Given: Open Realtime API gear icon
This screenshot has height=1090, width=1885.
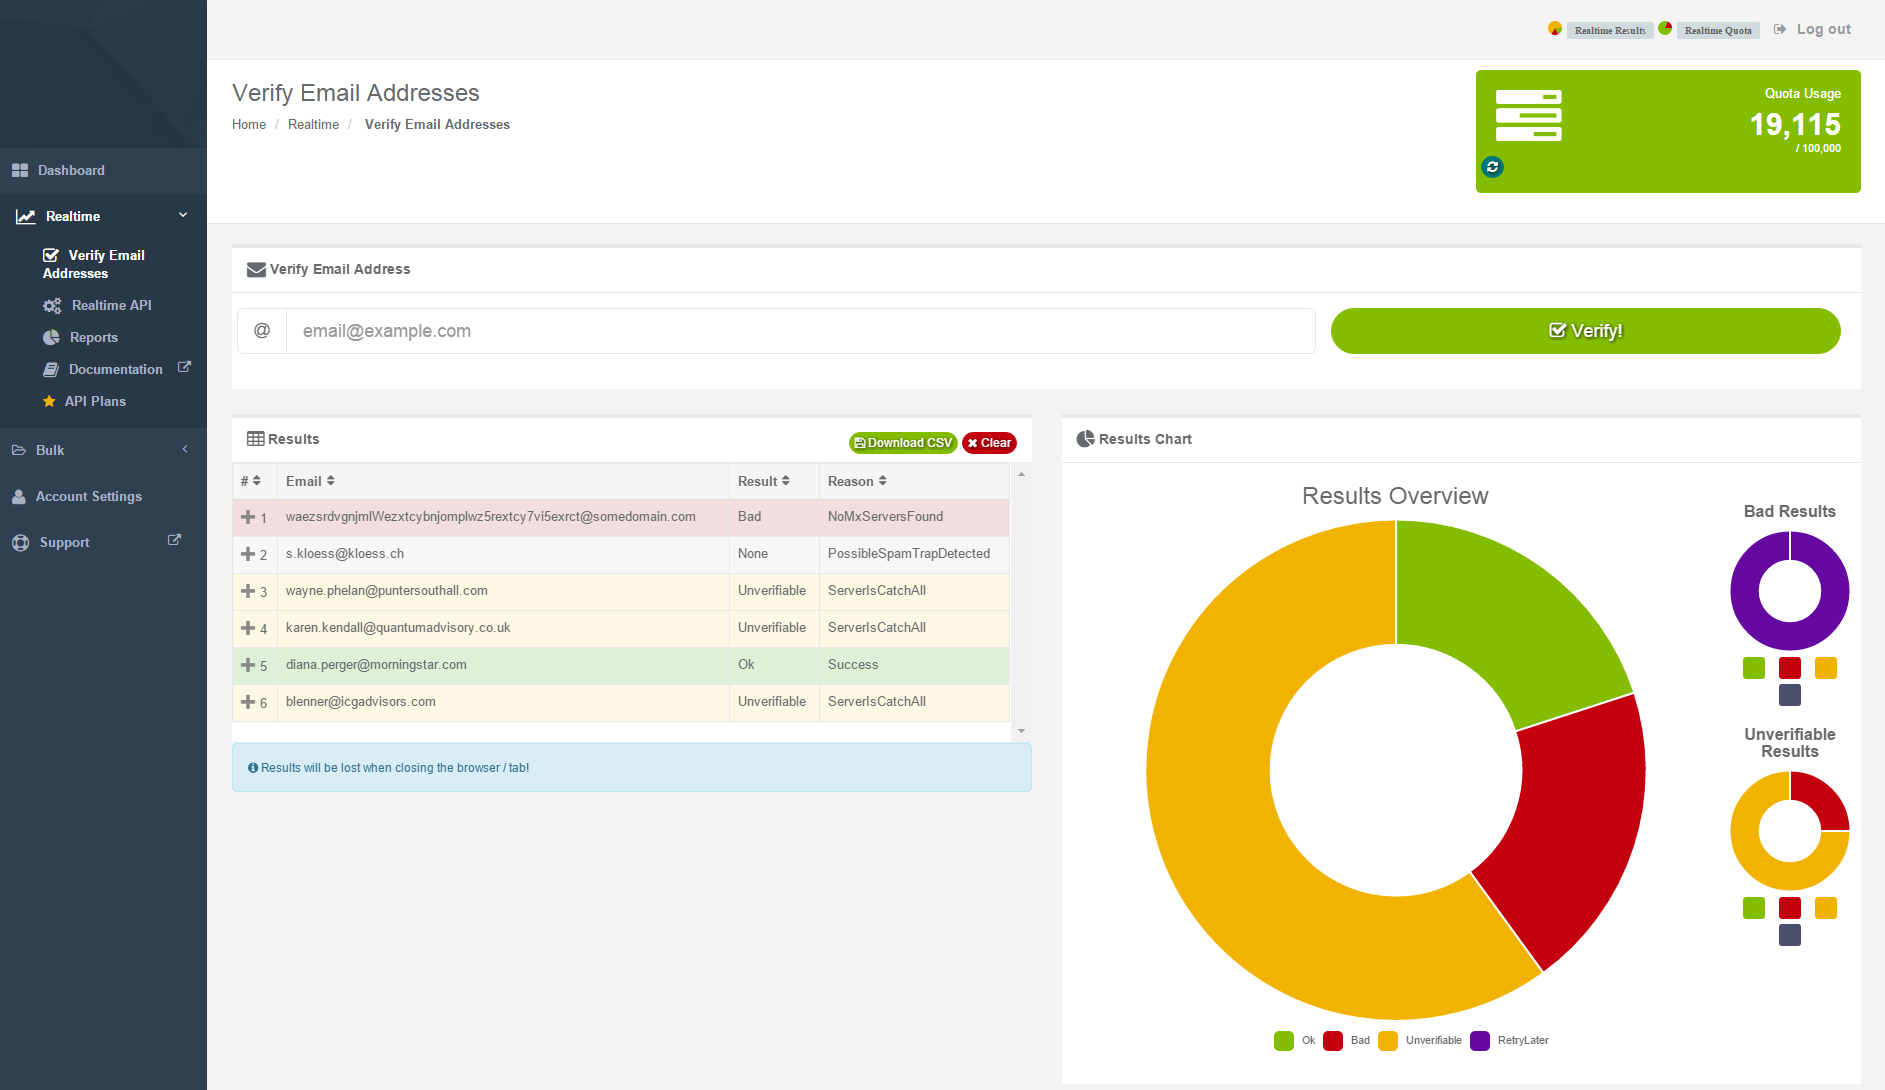Looking at the screenshot, I should point(52,306).
